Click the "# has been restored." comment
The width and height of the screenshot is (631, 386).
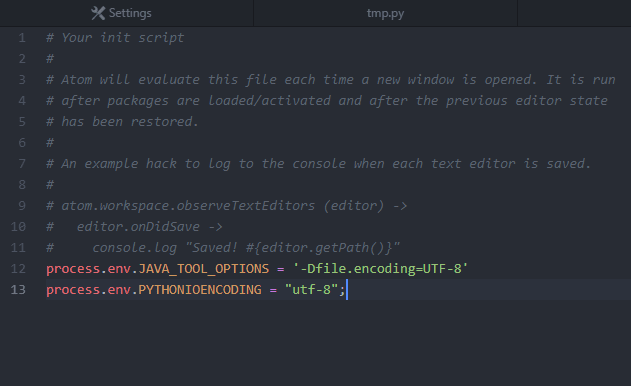(122, 122)
